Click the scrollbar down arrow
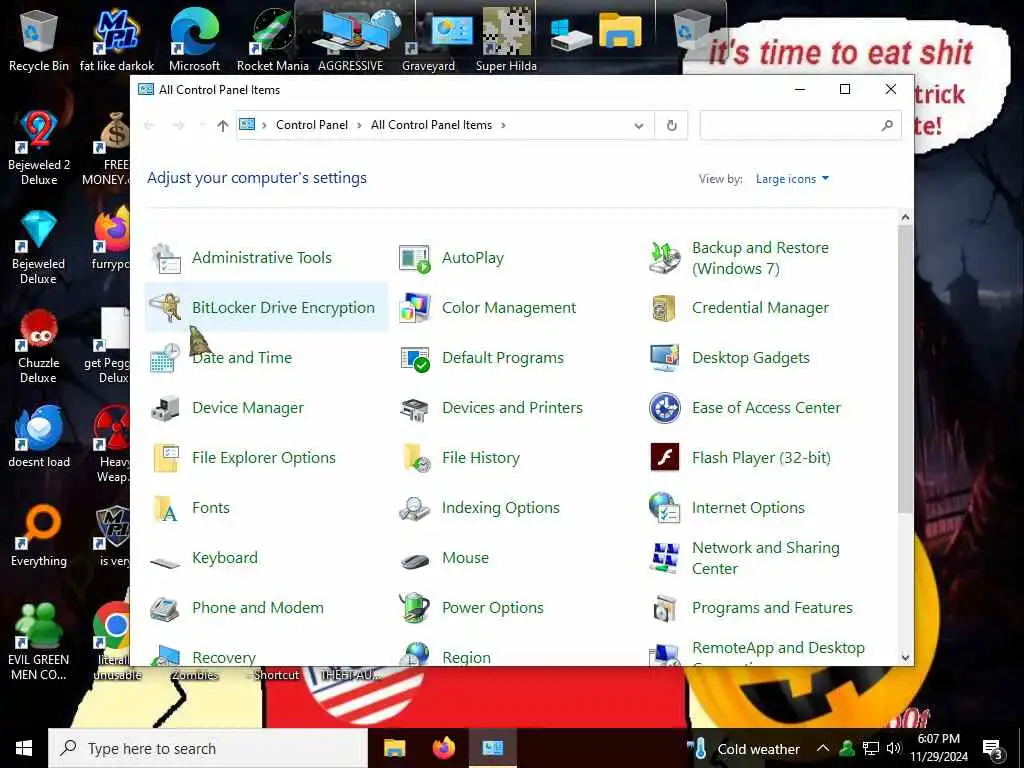The height and width of the screenshot is (768, 1024). 905,658
